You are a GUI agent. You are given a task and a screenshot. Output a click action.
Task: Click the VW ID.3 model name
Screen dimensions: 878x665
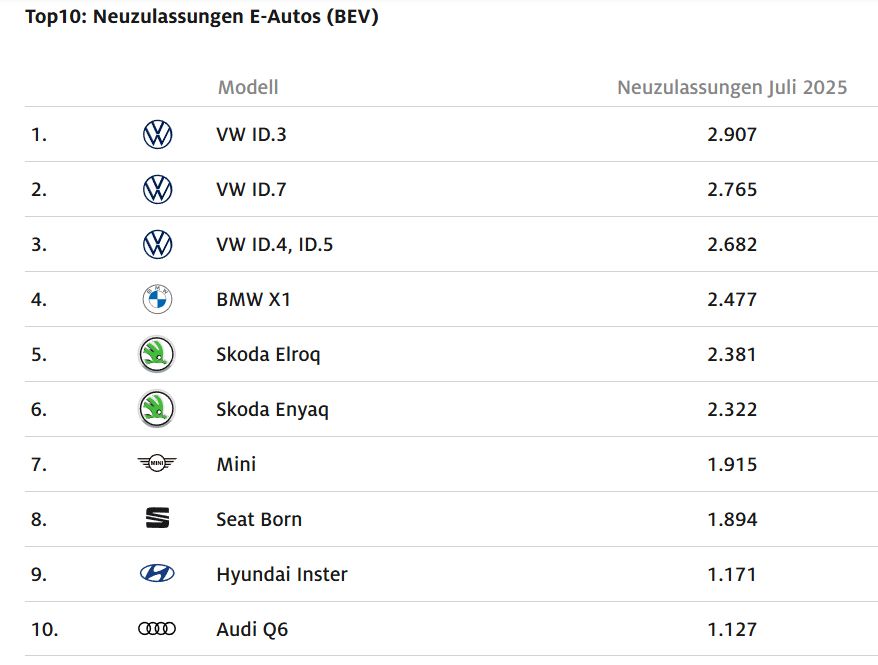pos(251,134)
